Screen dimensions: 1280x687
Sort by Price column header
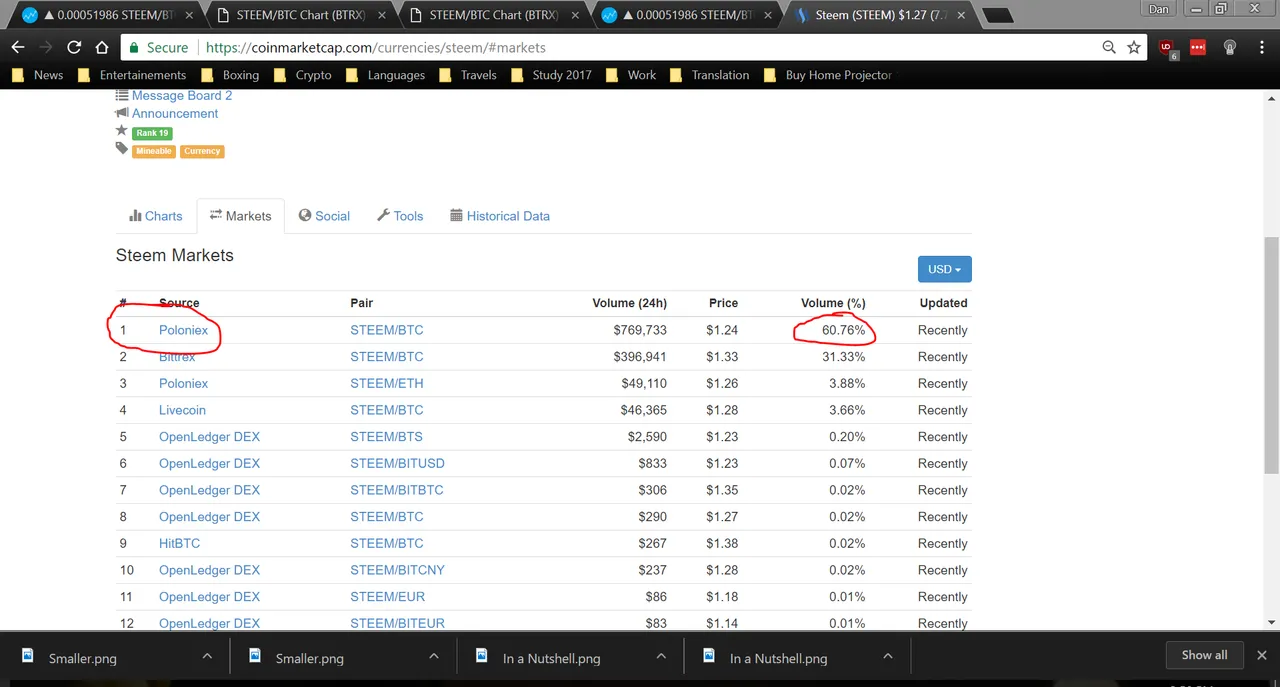point(723,303)
